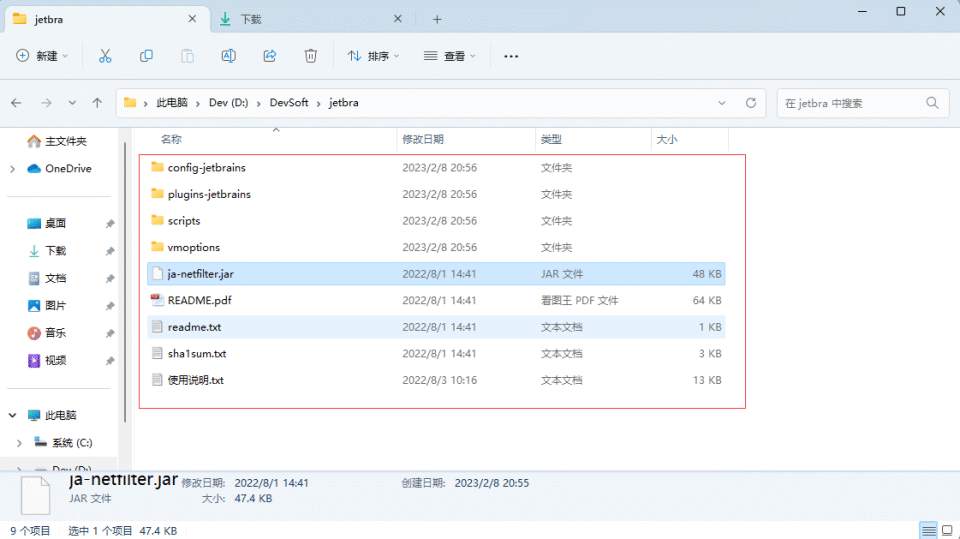Close the jetbra tab
The width and height of the screenshot is (960, 539).
[x=192, y=19]
